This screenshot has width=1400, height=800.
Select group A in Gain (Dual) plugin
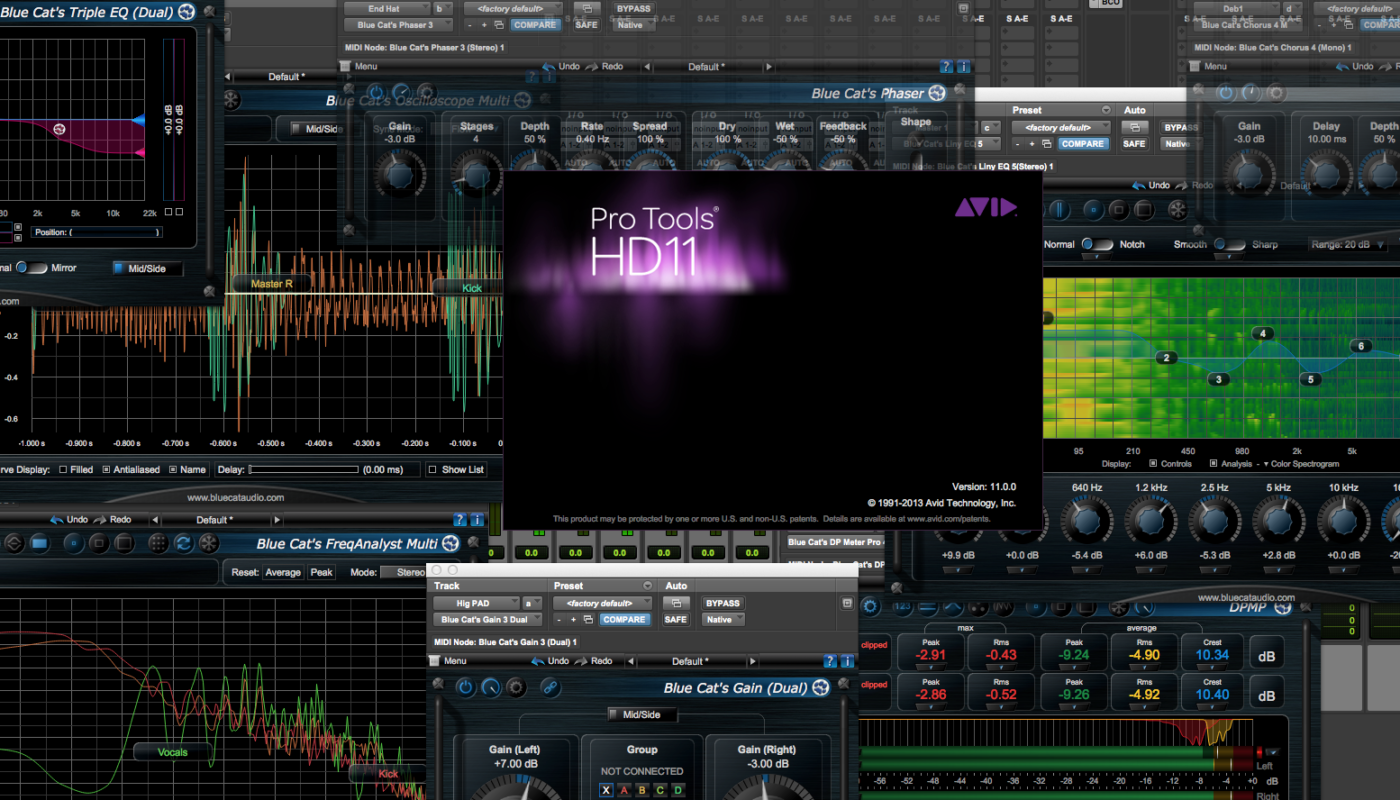(x=626, y=791)
